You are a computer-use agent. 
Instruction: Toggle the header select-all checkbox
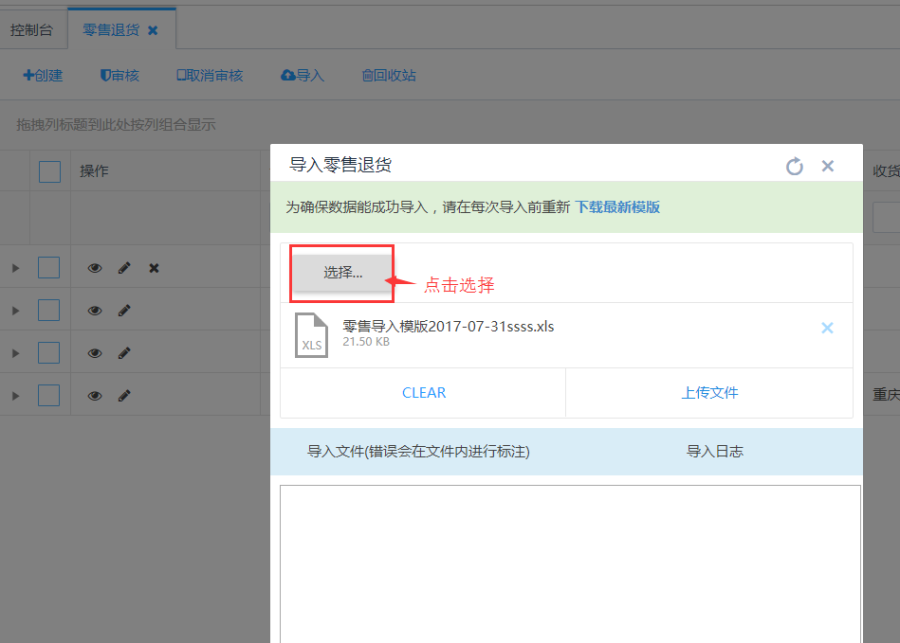click(x=50, y=172)
